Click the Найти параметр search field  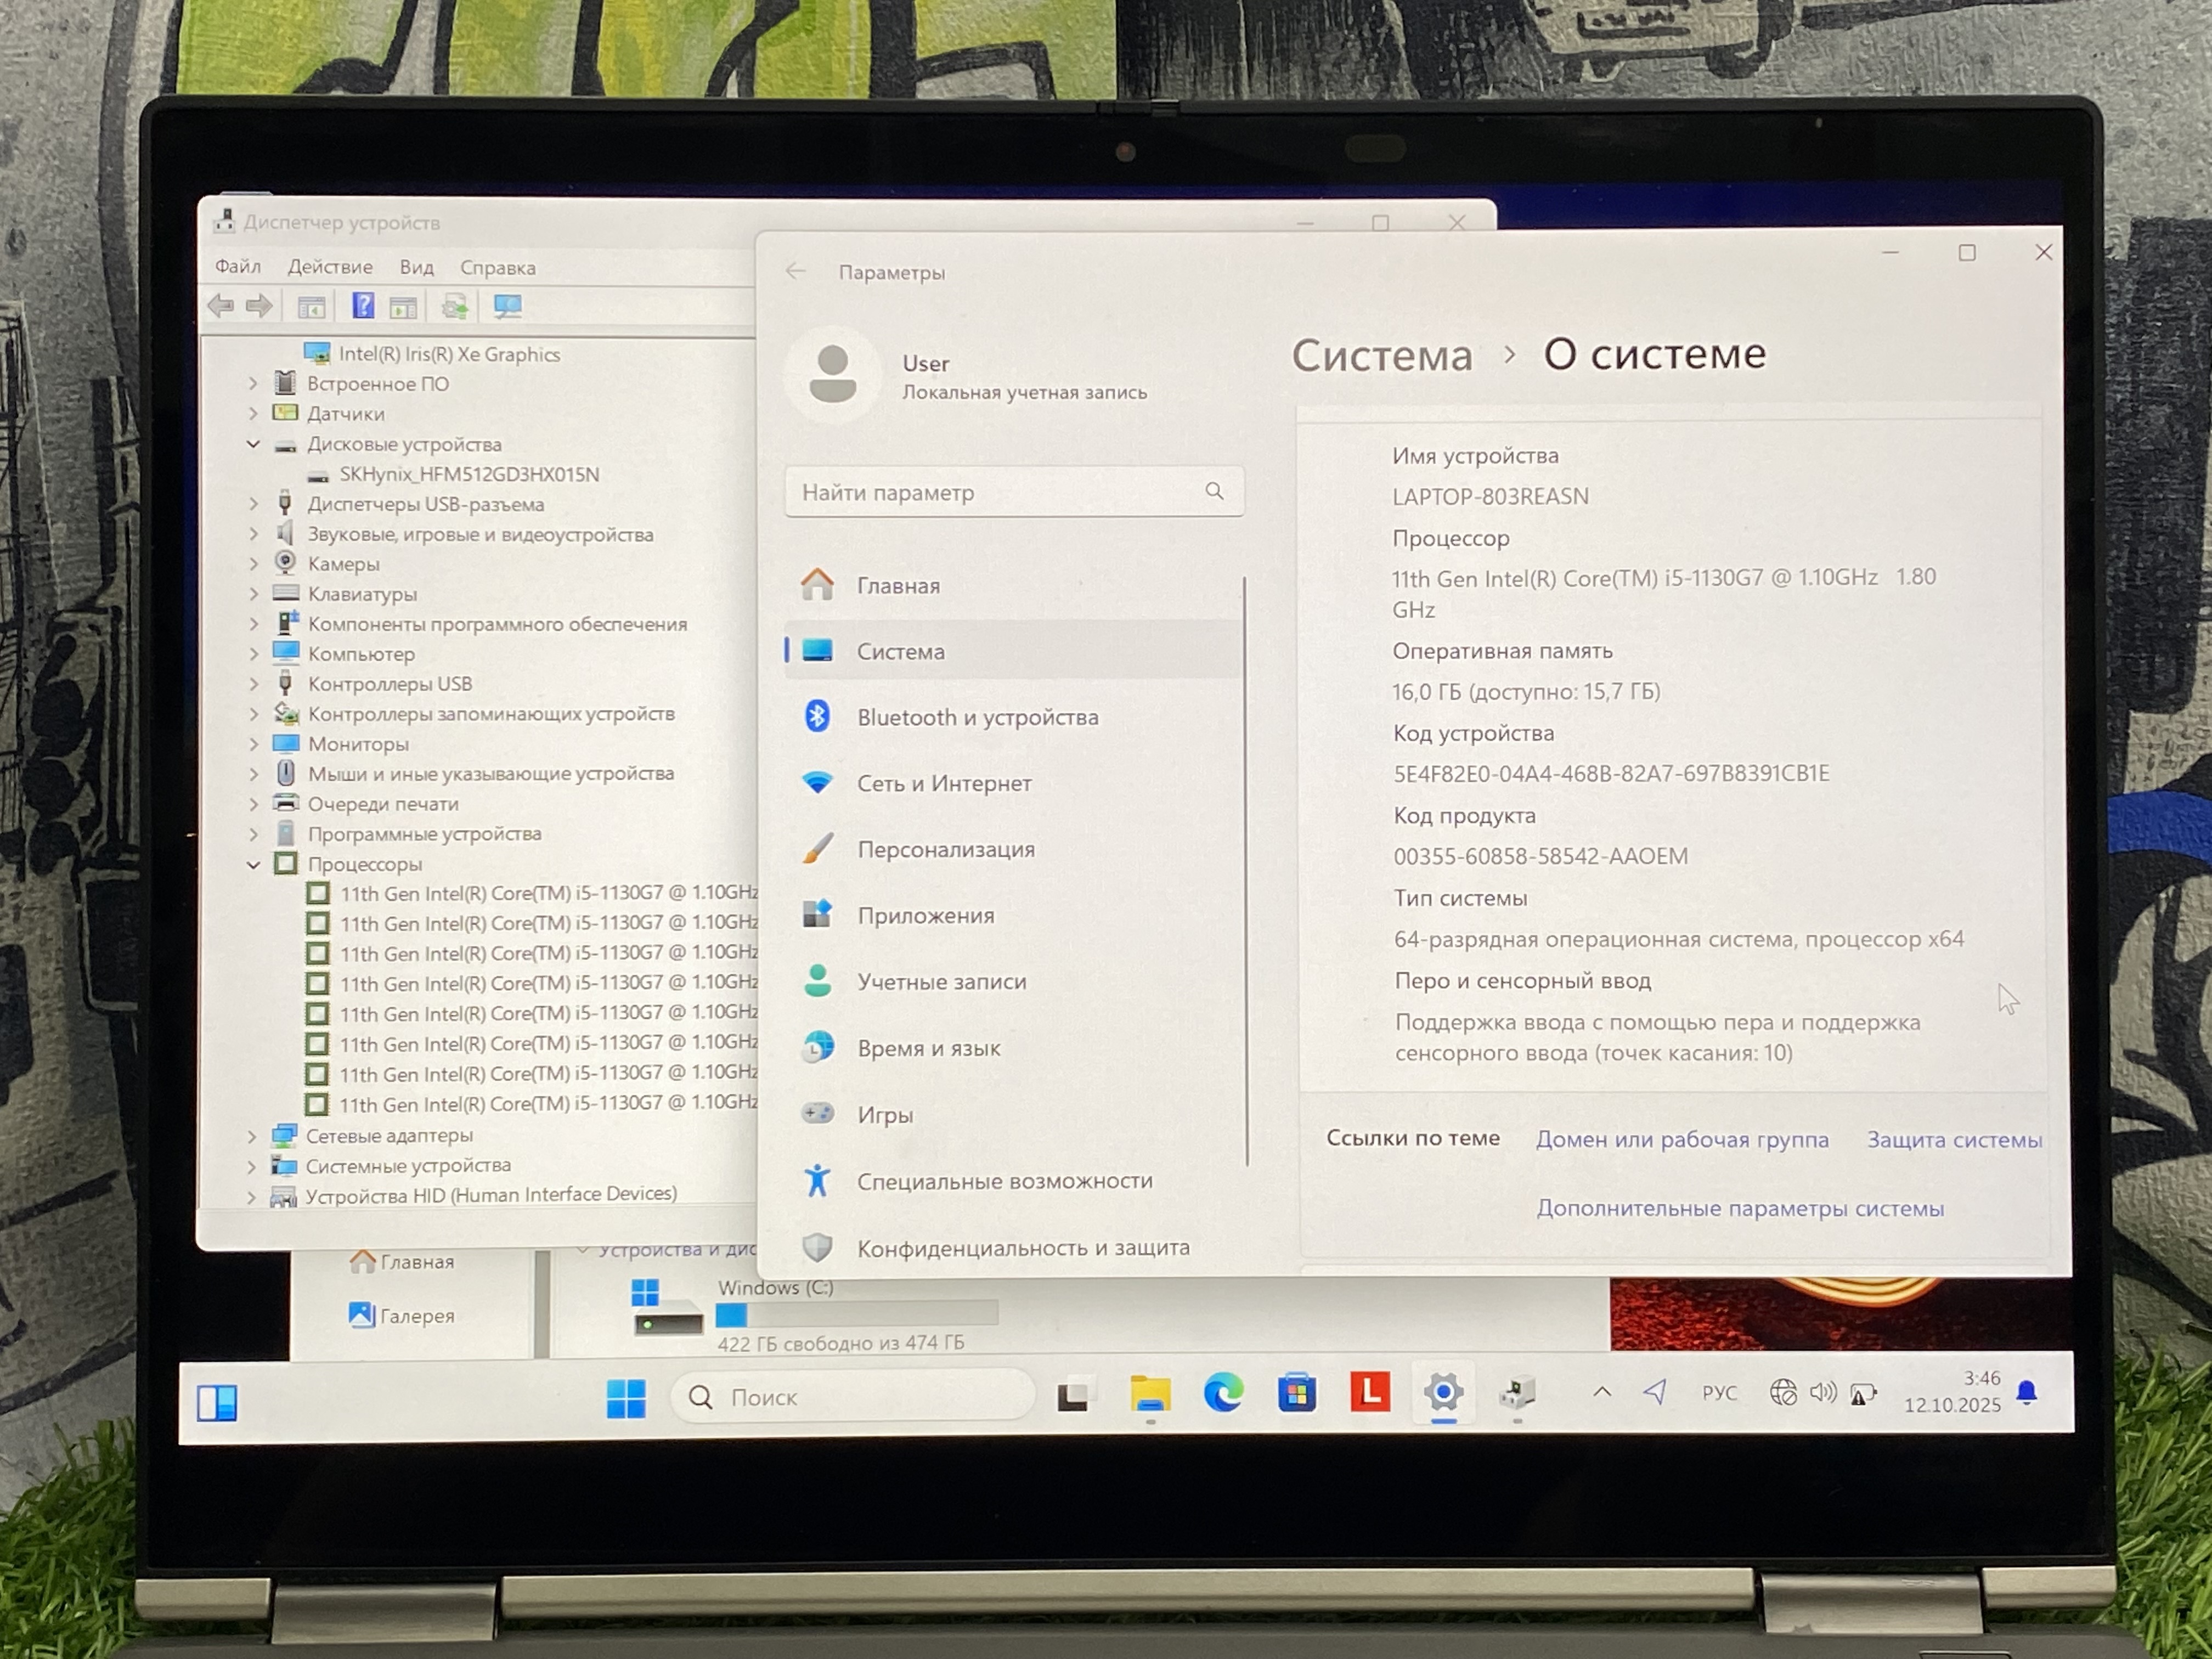point(1000,492)
